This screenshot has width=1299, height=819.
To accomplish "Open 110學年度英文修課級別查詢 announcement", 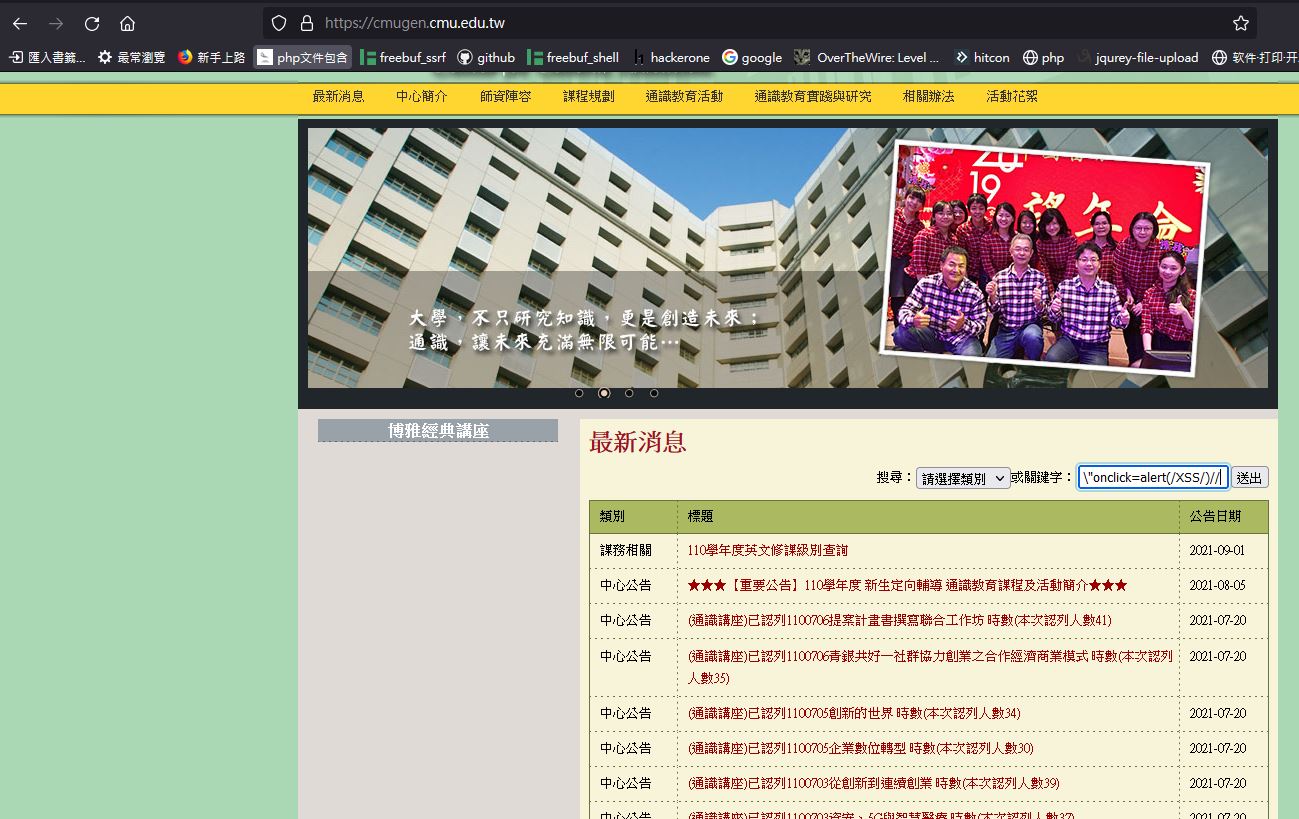I will [x=768, y=550].
